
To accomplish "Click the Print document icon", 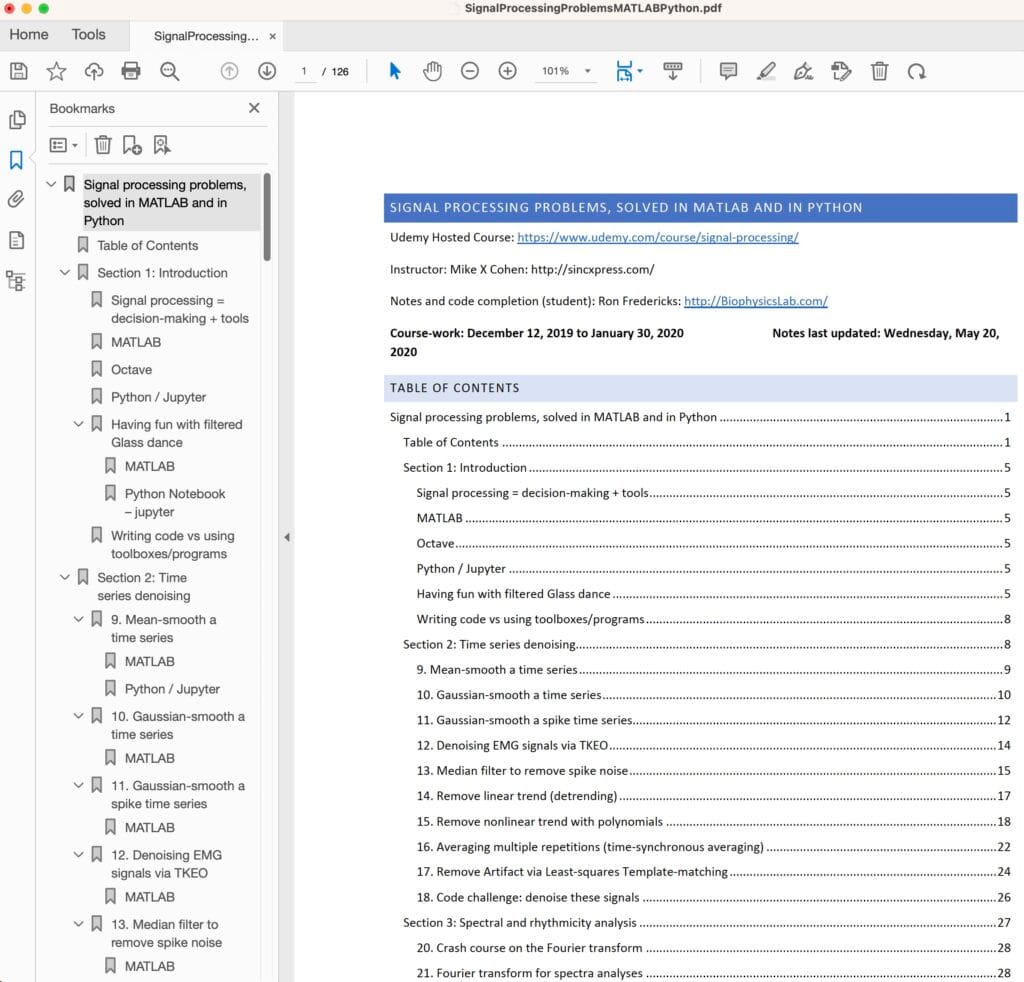I will pos(131,71).
